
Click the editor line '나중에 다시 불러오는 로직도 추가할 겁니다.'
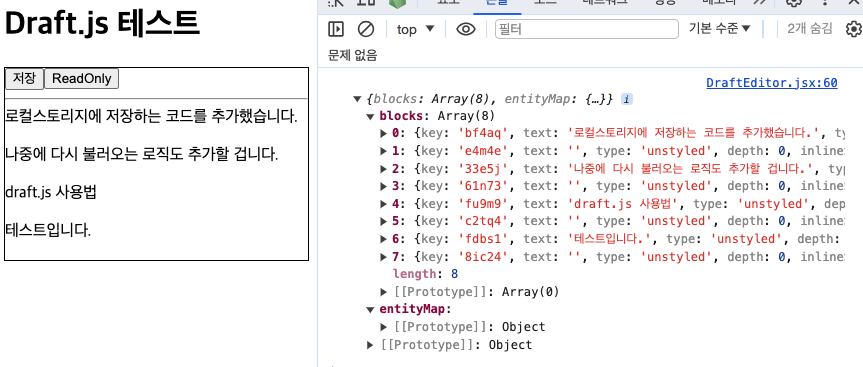[x=142, y=154]
